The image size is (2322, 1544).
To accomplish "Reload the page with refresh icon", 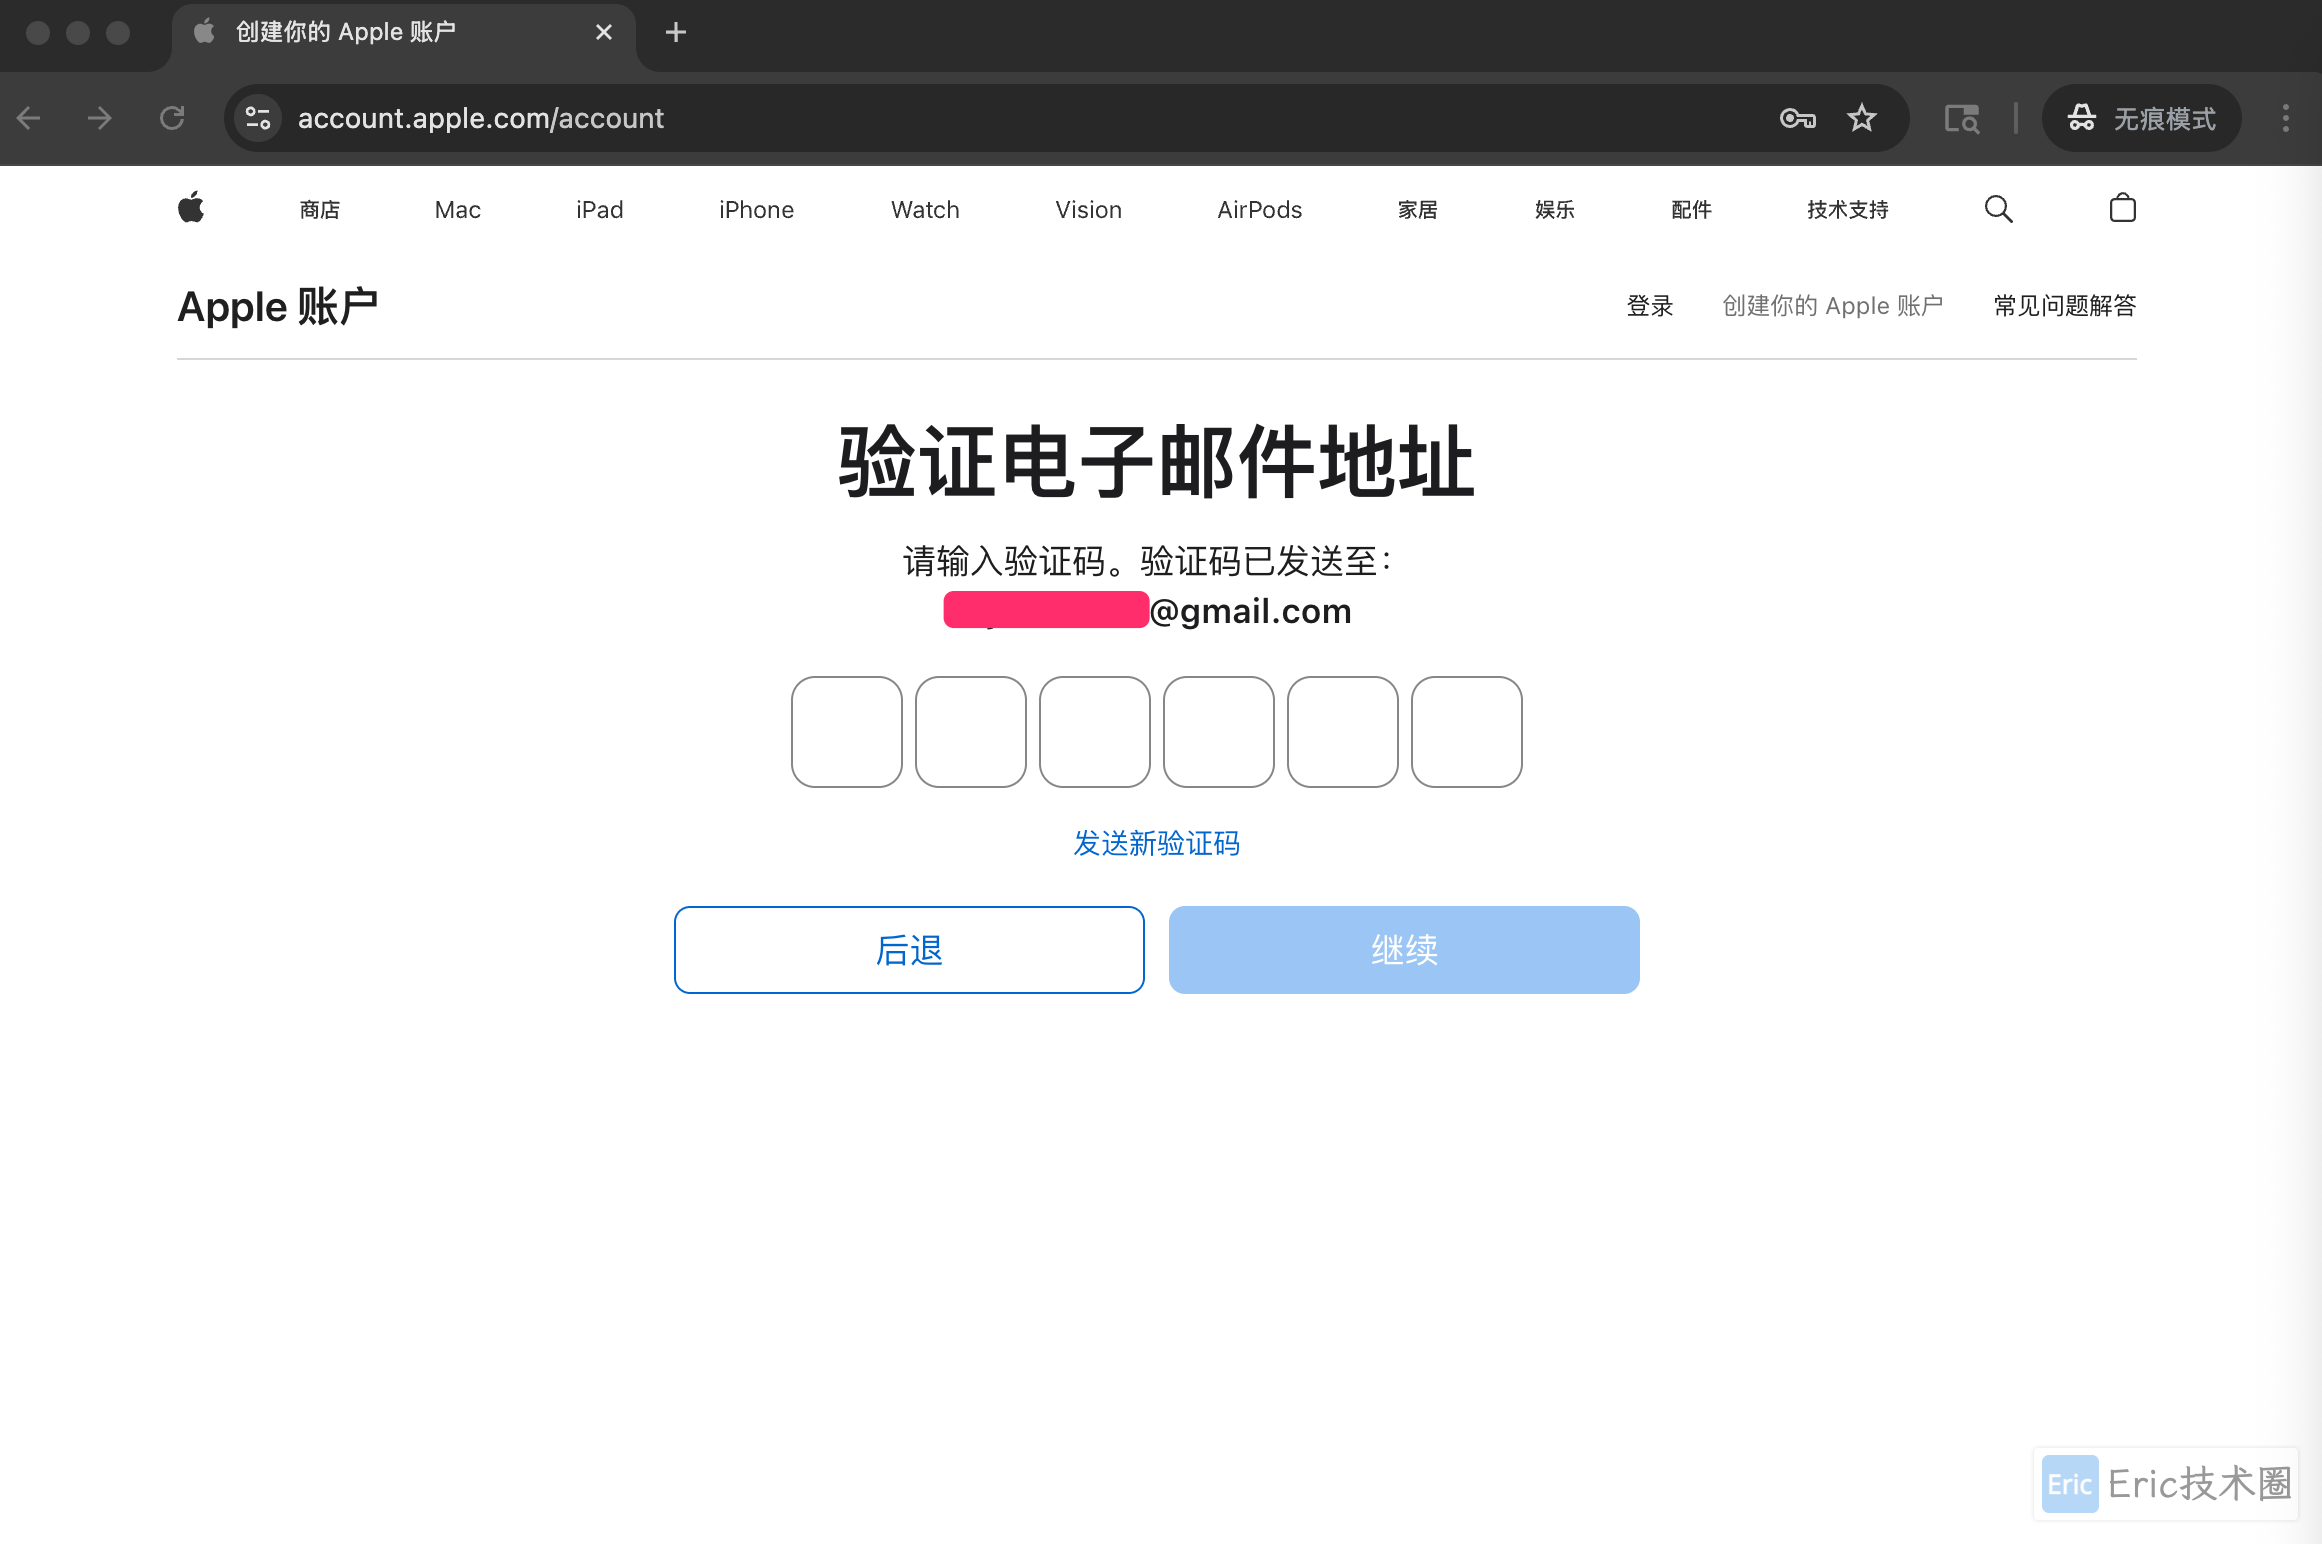I will click(x=172, y=118).
